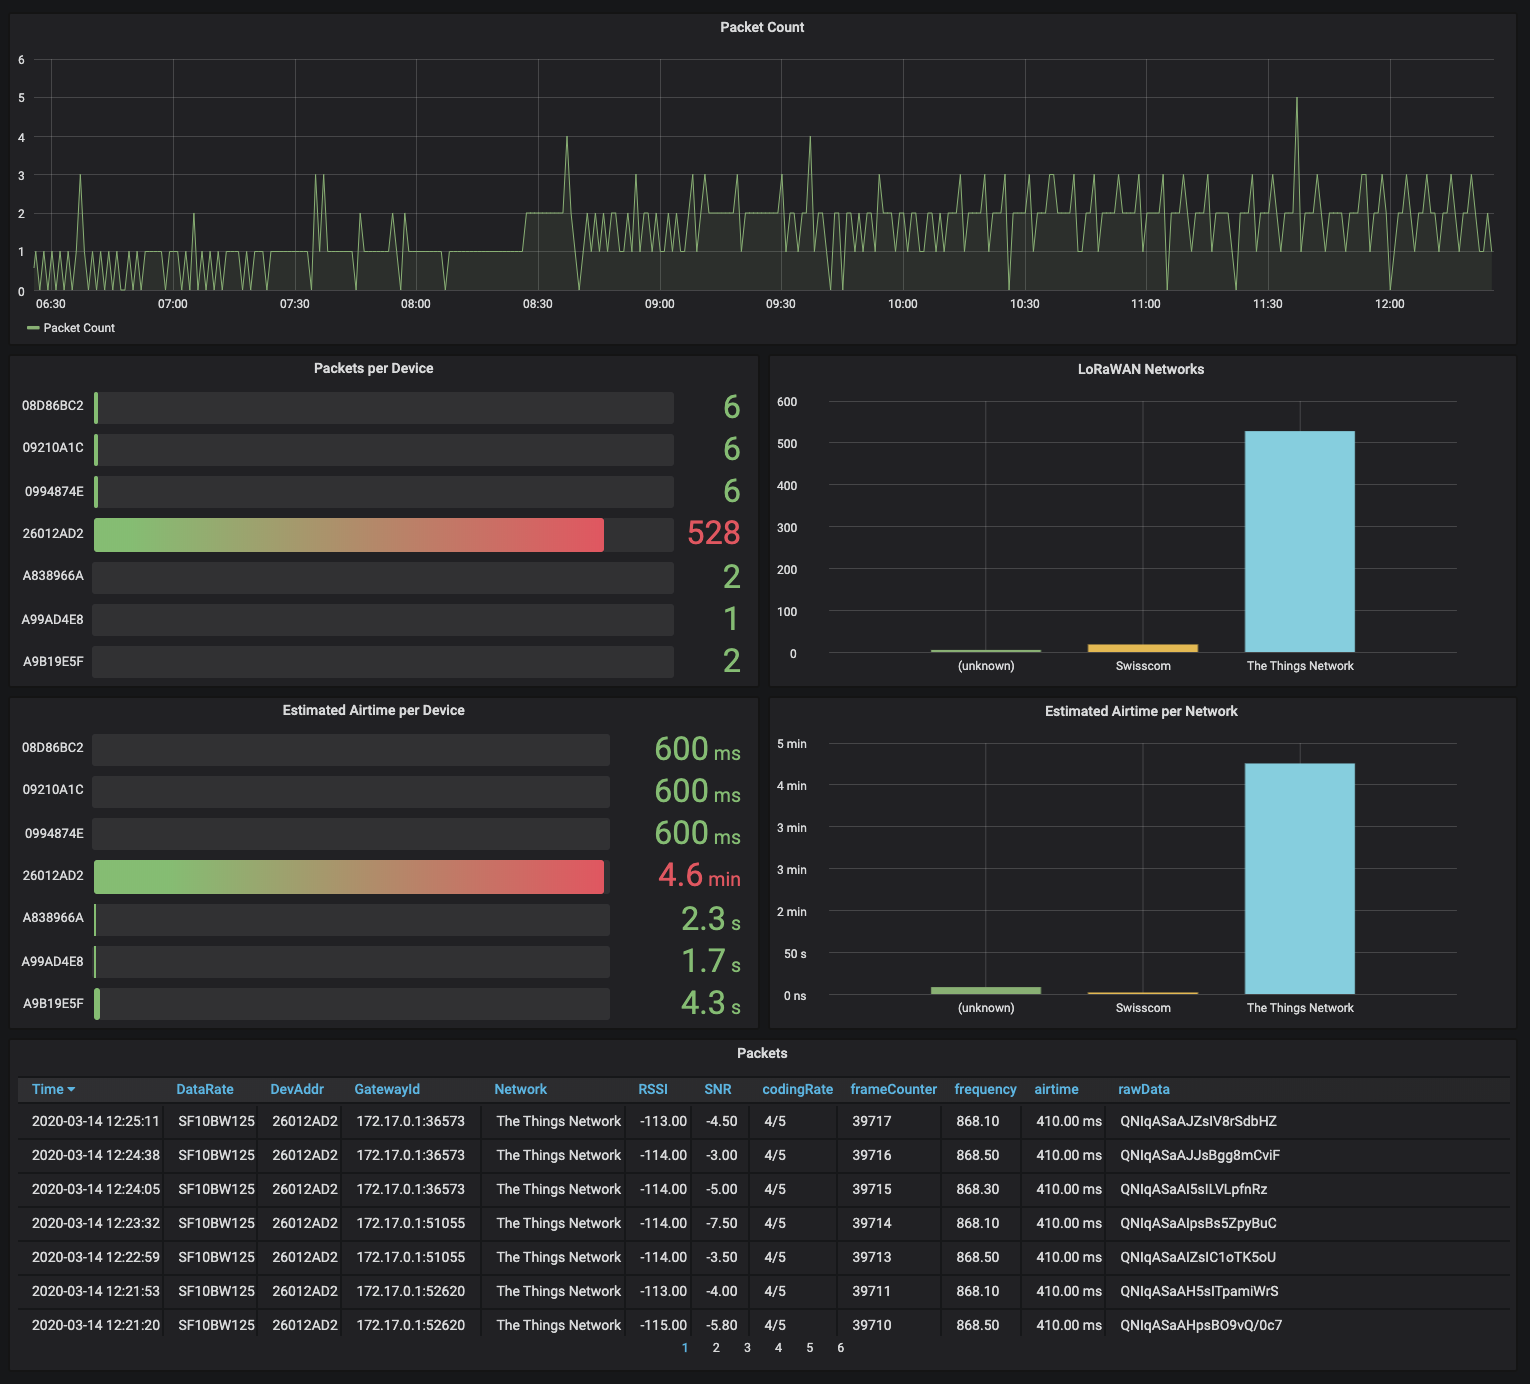Sort table by codingRate column header
The image size is (1530, 1384).
pyautogui.click(x=797, y=1089)
